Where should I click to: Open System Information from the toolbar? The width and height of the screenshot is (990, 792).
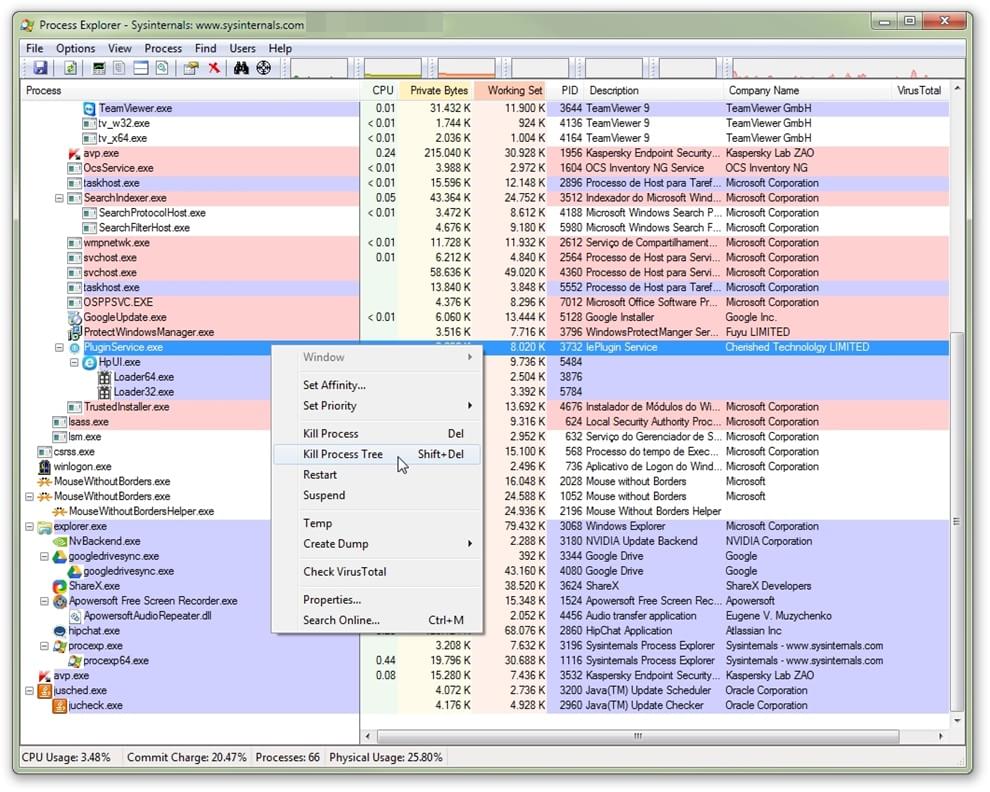coord(99,68)
